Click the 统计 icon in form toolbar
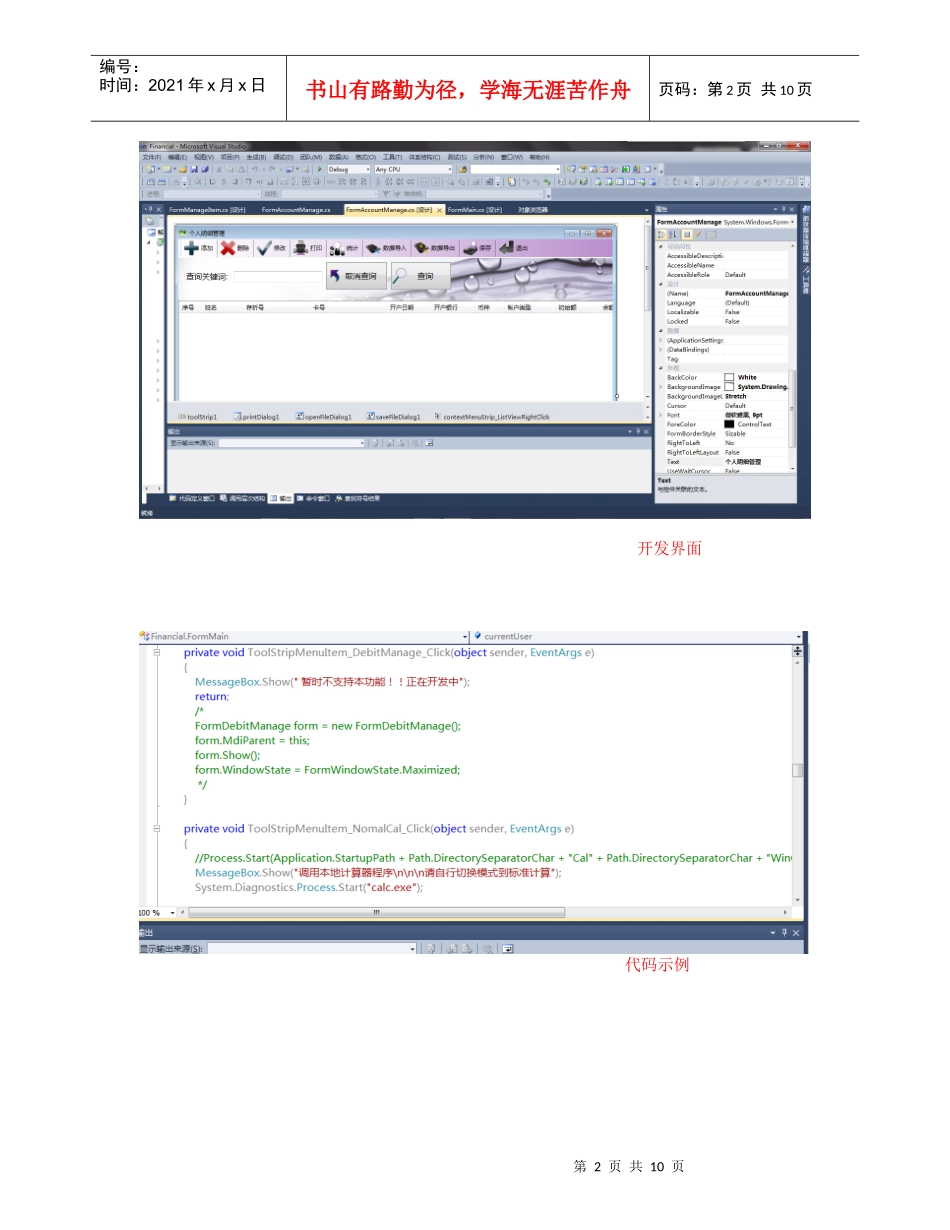 click(x=337, y=247)
